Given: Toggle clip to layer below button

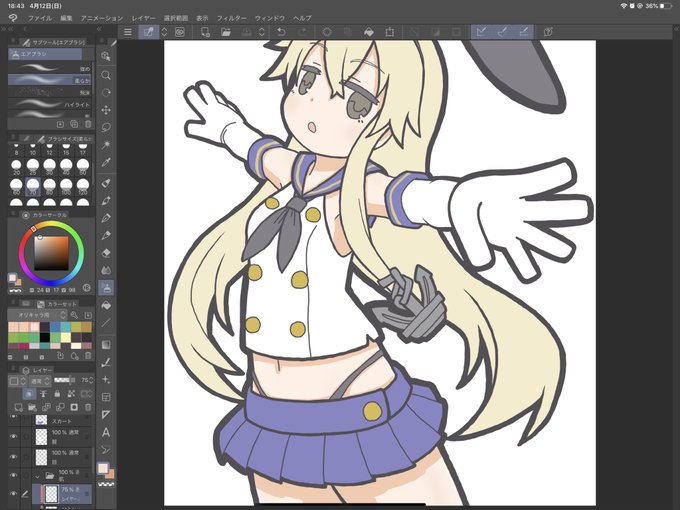Looking at the screenshot, I should (29, 393).
